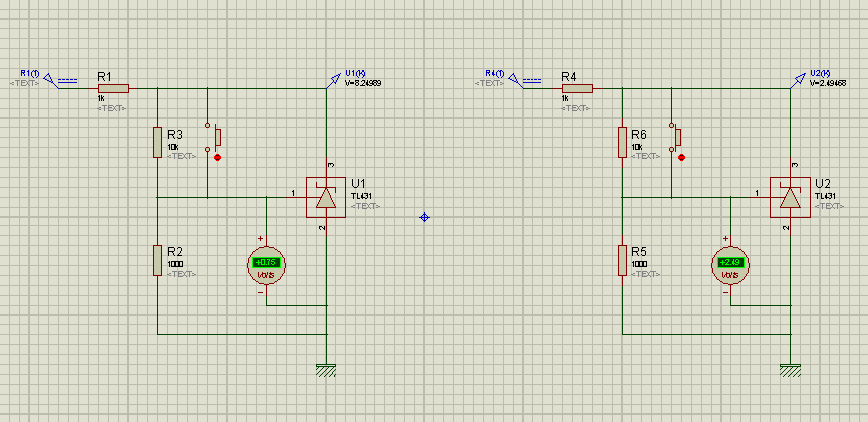
Task: Click the '1000' value under R5
Action: point(639,265)
